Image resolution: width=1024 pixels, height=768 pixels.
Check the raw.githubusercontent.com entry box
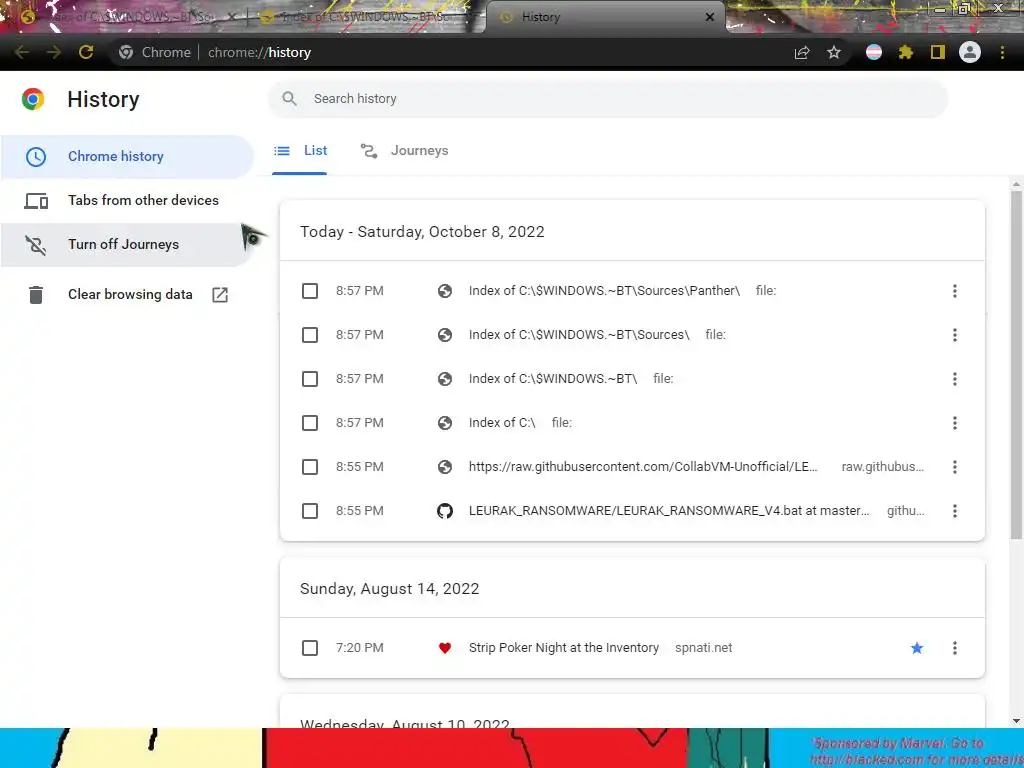pyautogui.click(x=310, y=467)
